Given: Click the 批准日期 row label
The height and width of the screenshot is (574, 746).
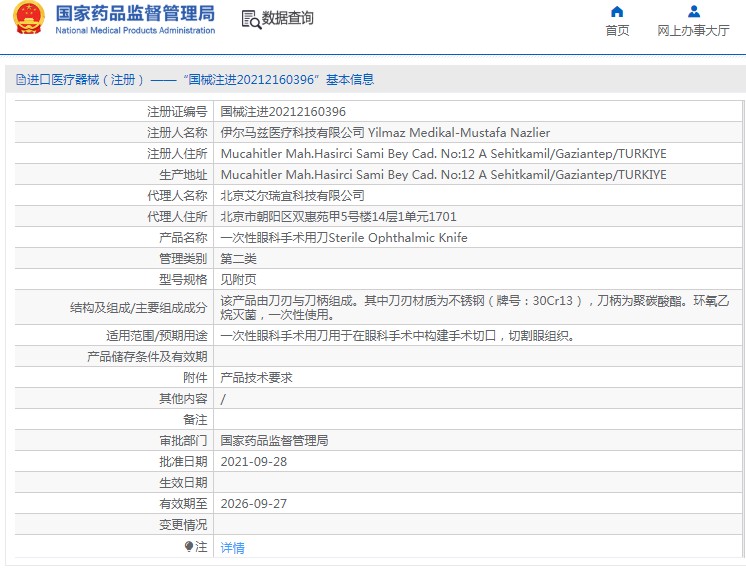Looking at the screenshot, I should point(183,462).
